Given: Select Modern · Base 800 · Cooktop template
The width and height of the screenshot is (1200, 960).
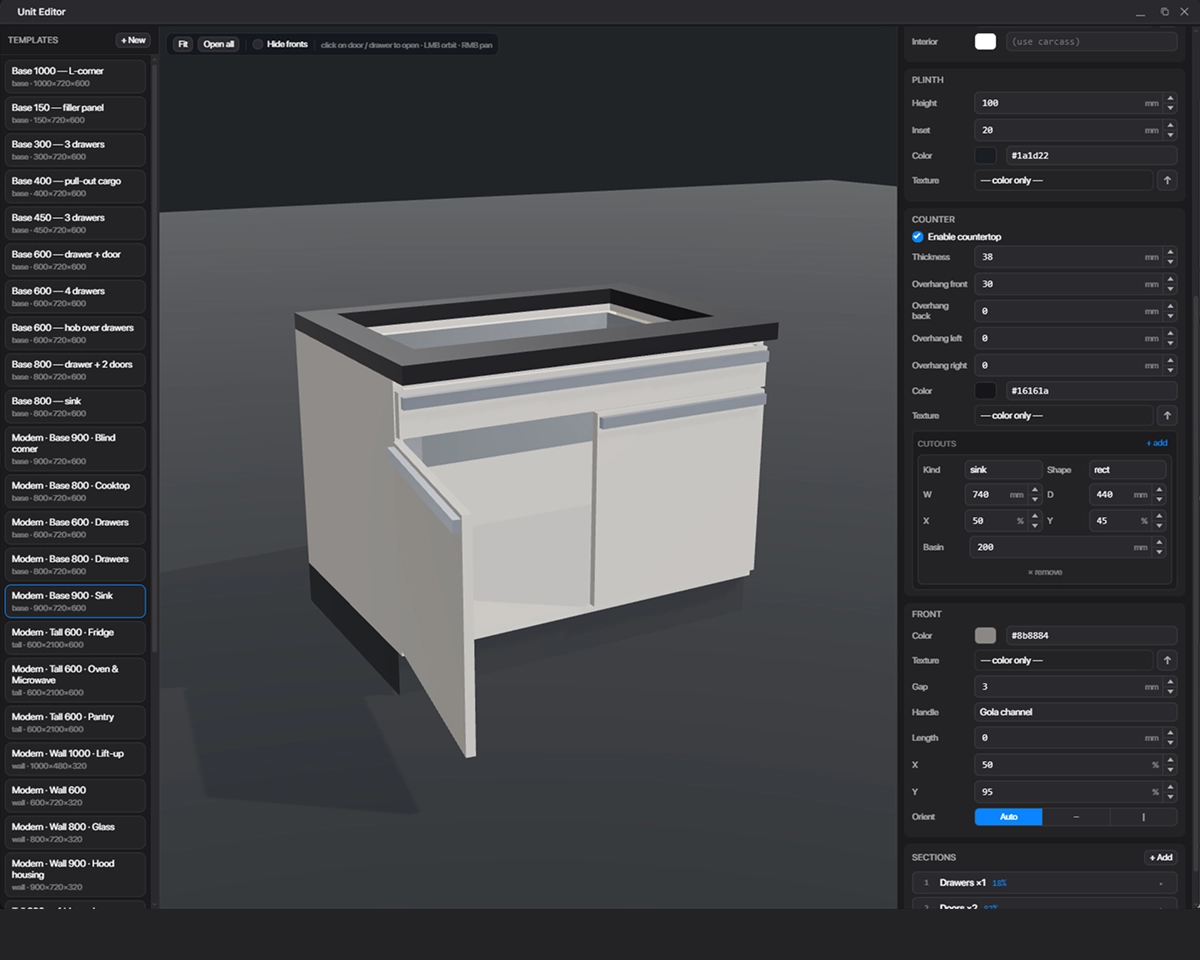Looking at the screenshot, I should point(75,491).
